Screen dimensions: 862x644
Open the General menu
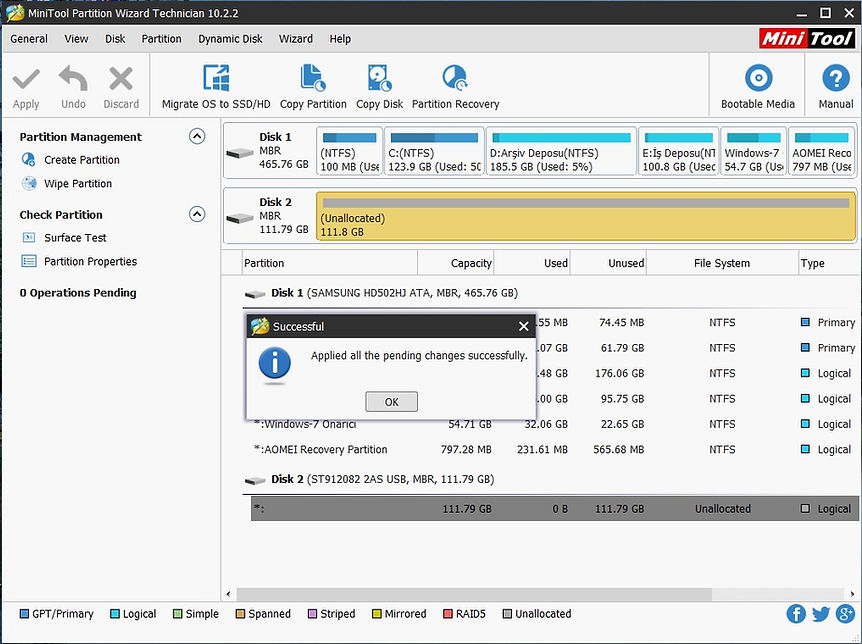(x=29, y=39)
